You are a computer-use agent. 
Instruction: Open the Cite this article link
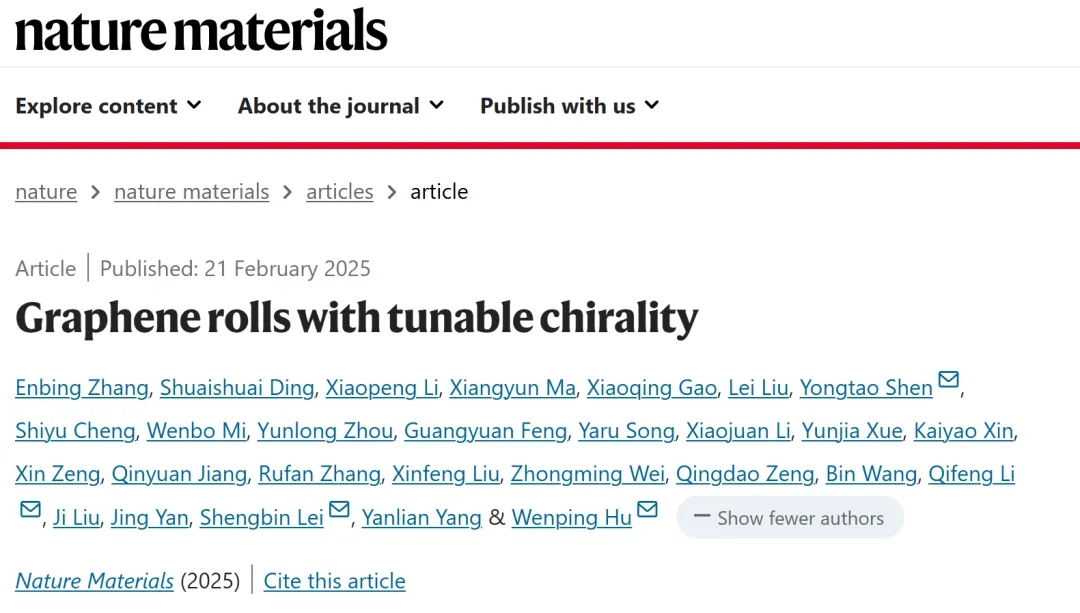coord(334,581)
